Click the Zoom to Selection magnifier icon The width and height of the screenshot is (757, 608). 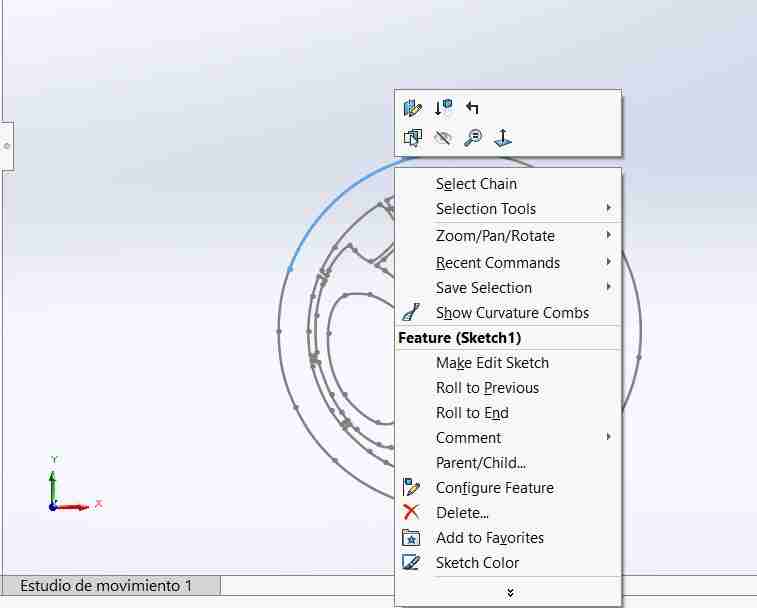click(x=473, y=138)
